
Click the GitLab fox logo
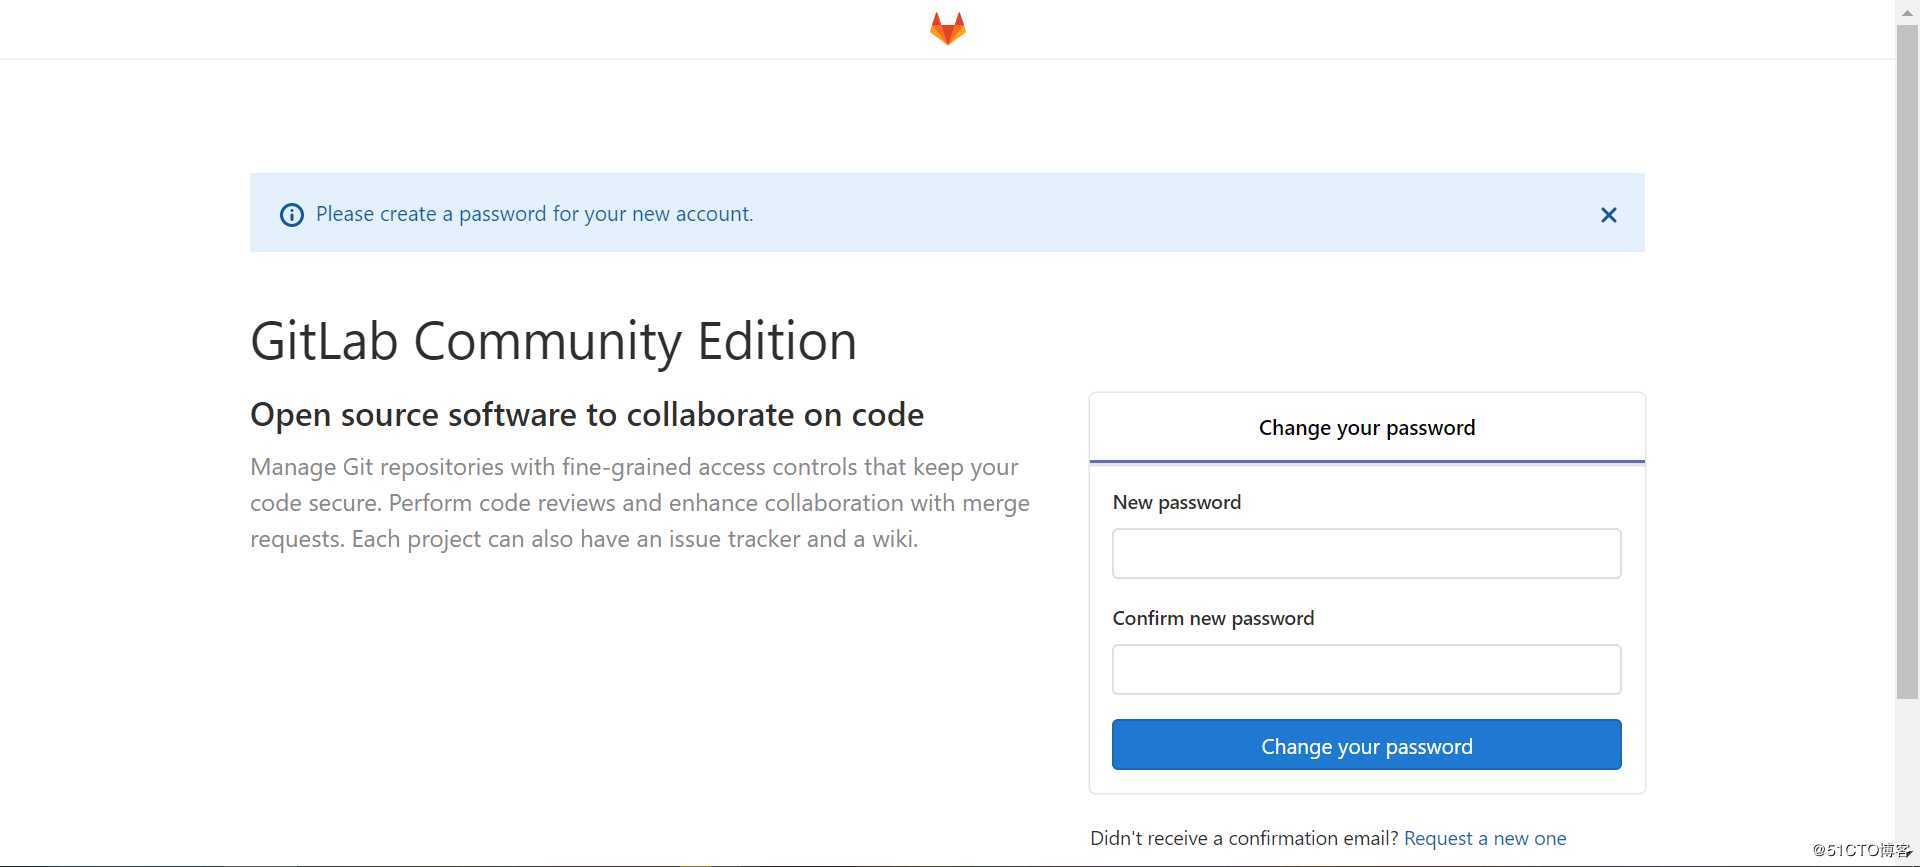(948, 28)
